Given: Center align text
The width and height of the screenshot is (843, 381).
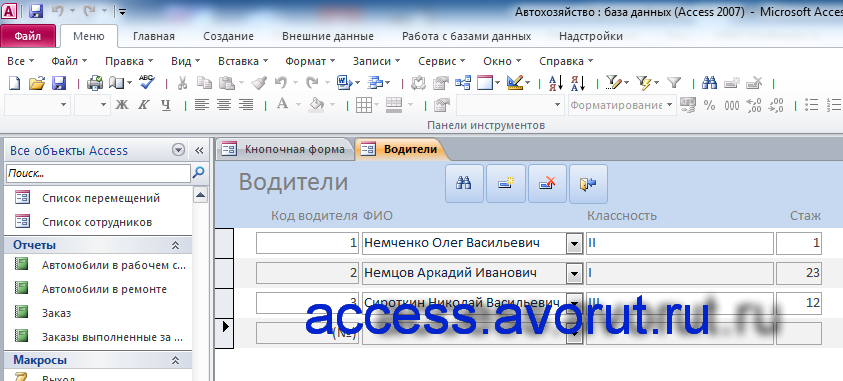Looking at the screenshot, I should pyautogui.click(x=224, y=105).
